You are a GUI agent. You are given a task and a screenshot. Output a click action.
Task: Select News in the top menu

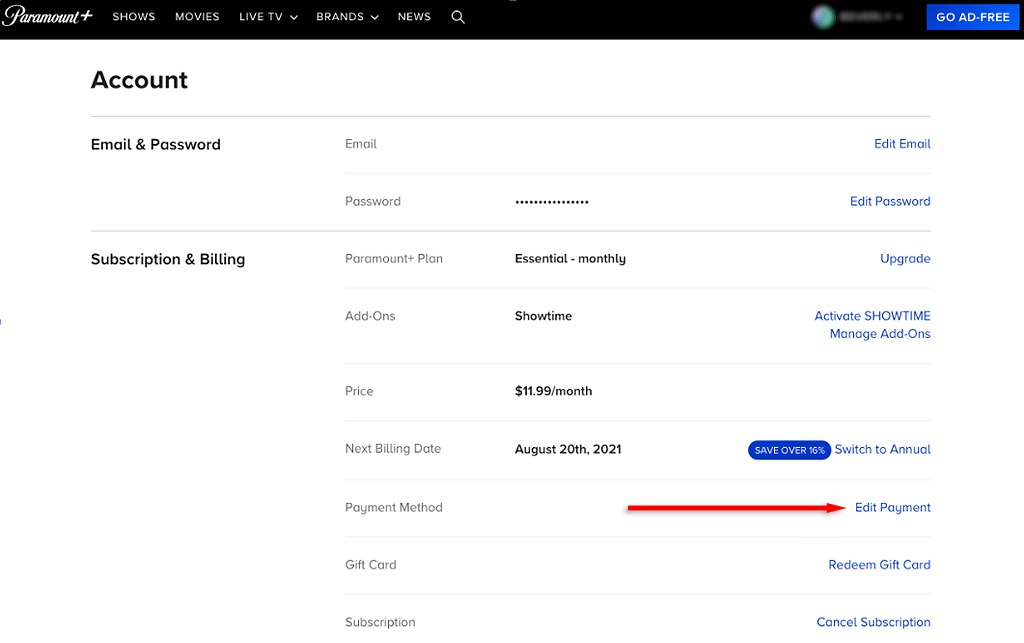click(x=414, y=17)
